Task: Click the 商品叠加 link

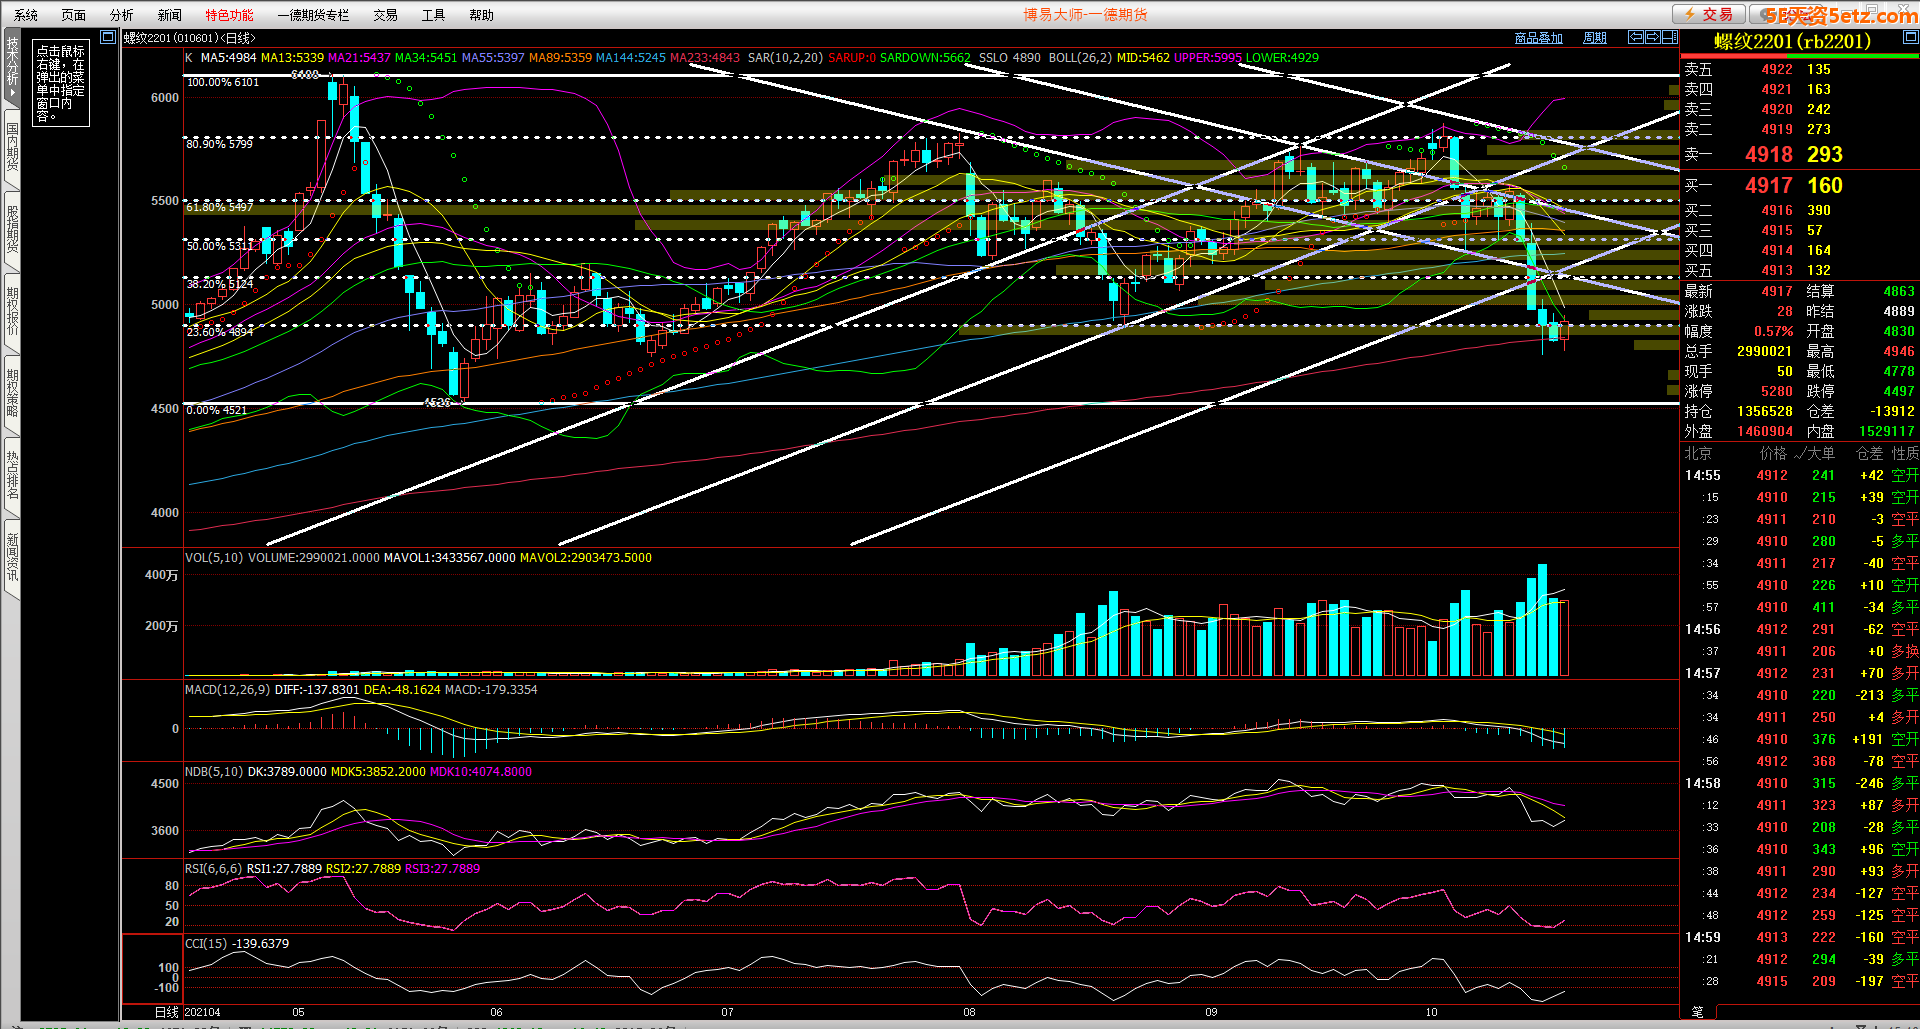Action: tap(1538, 38)
